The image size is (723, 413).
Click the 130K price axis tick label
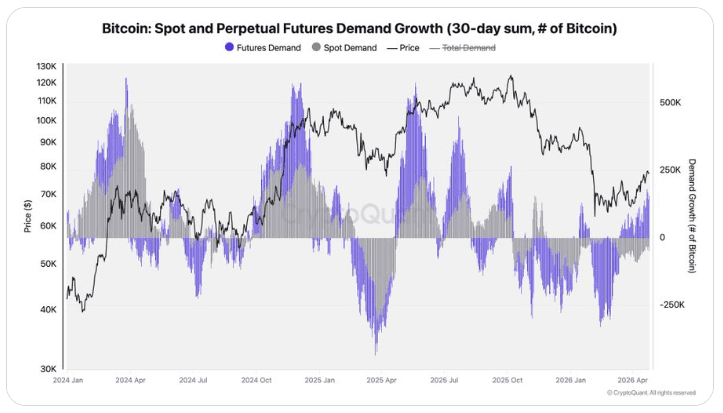[x=46, y=66]
